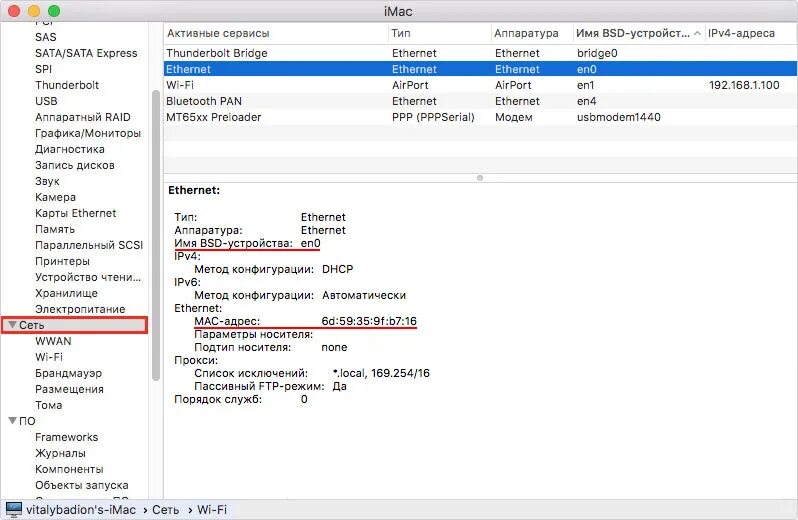Click the PPP (PPPSerial) type cell
This screenshot has height=520, width=798.
click(433, 117)
